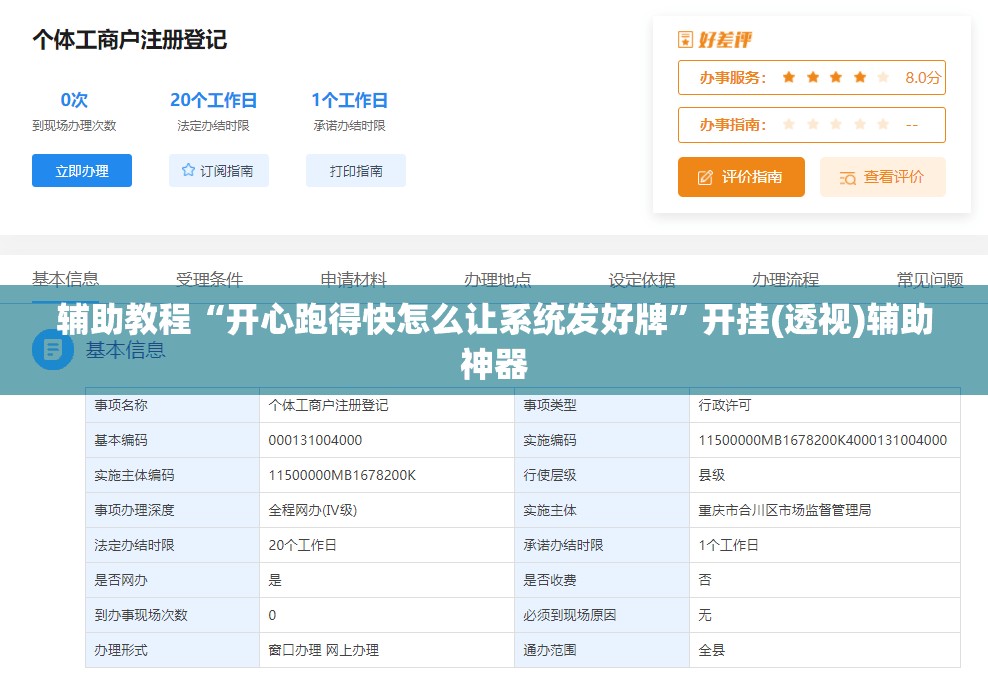Click the 行政许可 value cell
Image resolution: width=988 pixels, height=681 pixels.
coord(825,405)
